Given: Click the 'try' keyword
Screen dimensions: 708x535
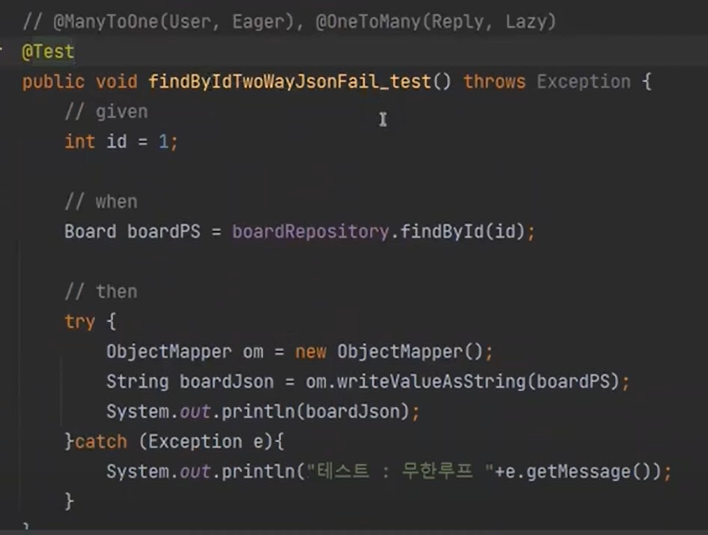Looking at the screenshot, I should [79, 322].
